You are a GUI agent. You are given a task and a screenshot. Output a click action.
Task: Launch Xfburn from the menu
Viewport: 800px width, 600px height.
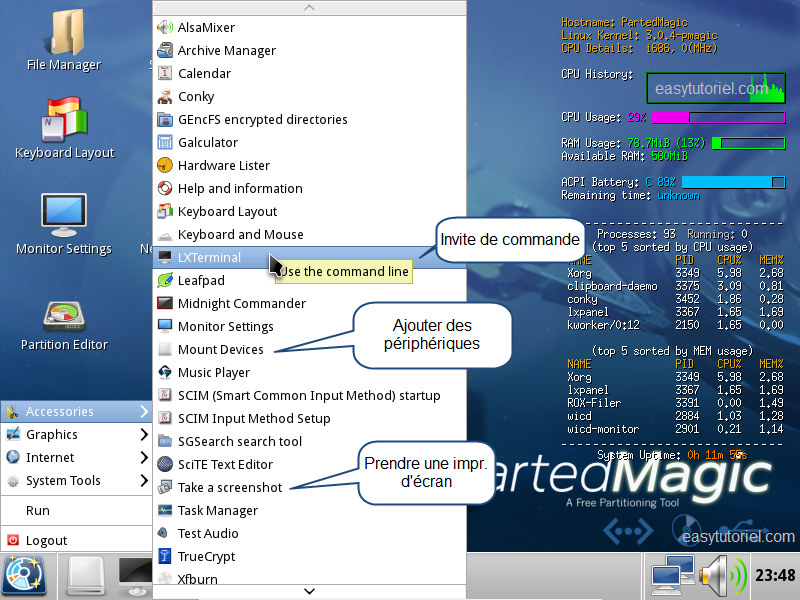coord(309,579)
